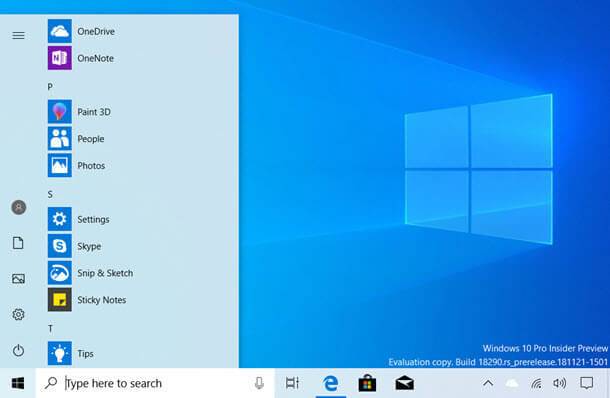The height and width of the screenshot is (398, 610).
Task: Click the Sticky Notes text label
Action: [x=102, y=300]
